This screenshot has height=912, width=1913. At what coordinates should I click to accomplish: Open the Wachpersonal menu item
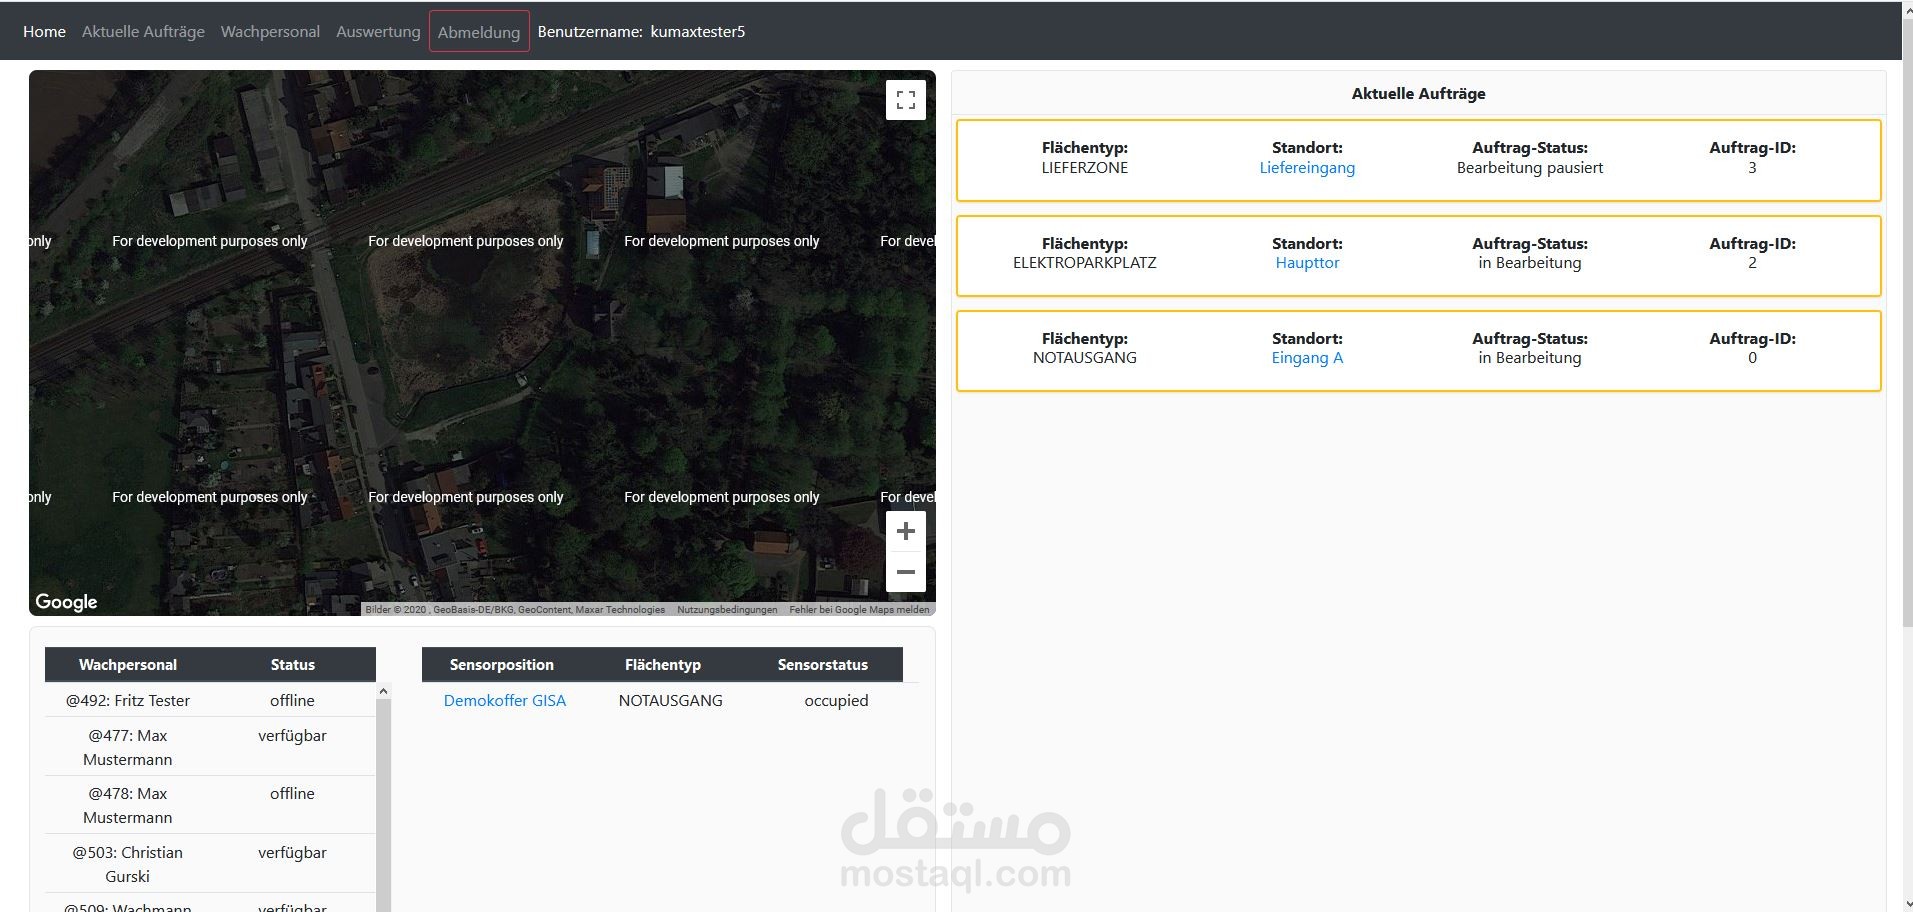[x=270, y=32]
